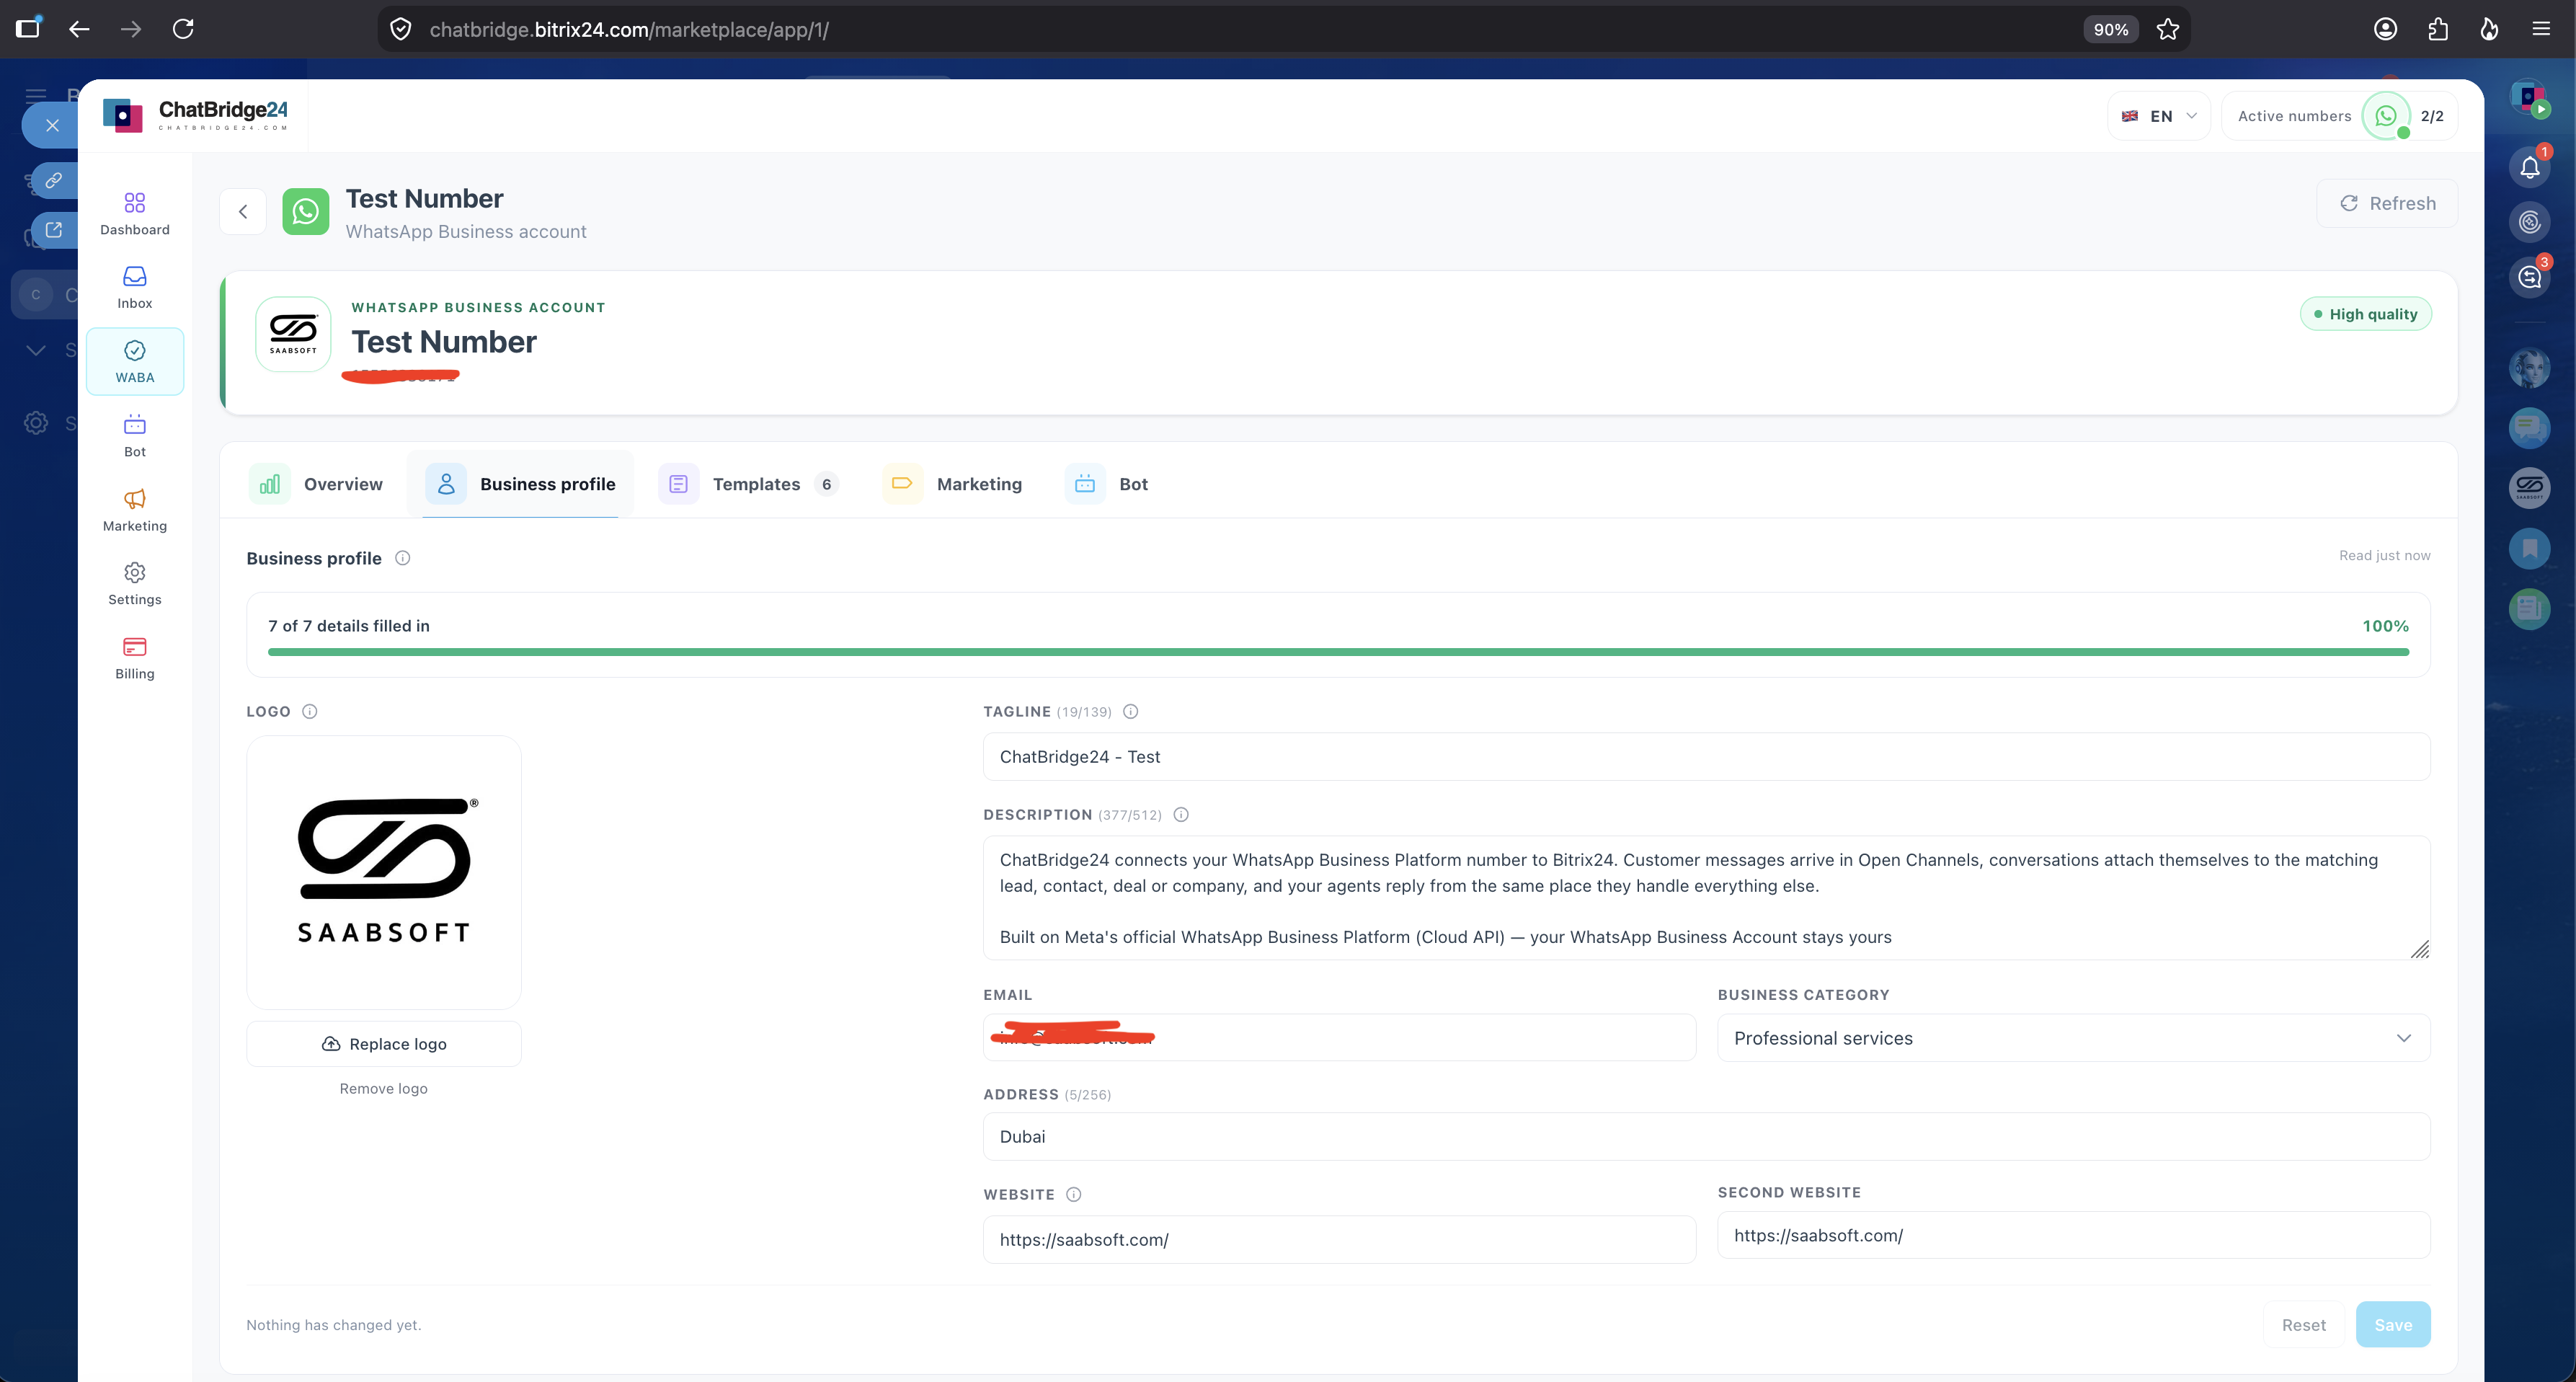The image size is (2576, 1382).
Task: Click the WhatsApp active numbers icon
Action: 2386,116
